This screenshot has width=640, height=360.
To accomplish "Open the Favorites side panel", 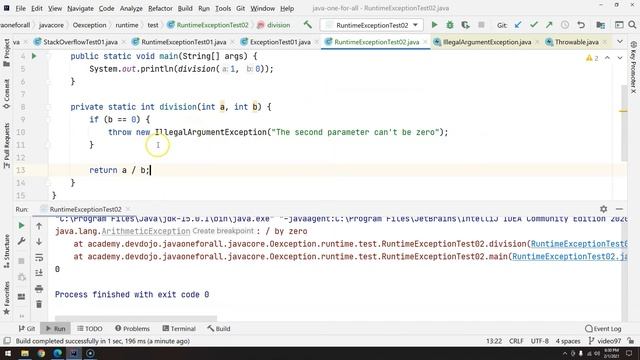I will pos(6,298).
